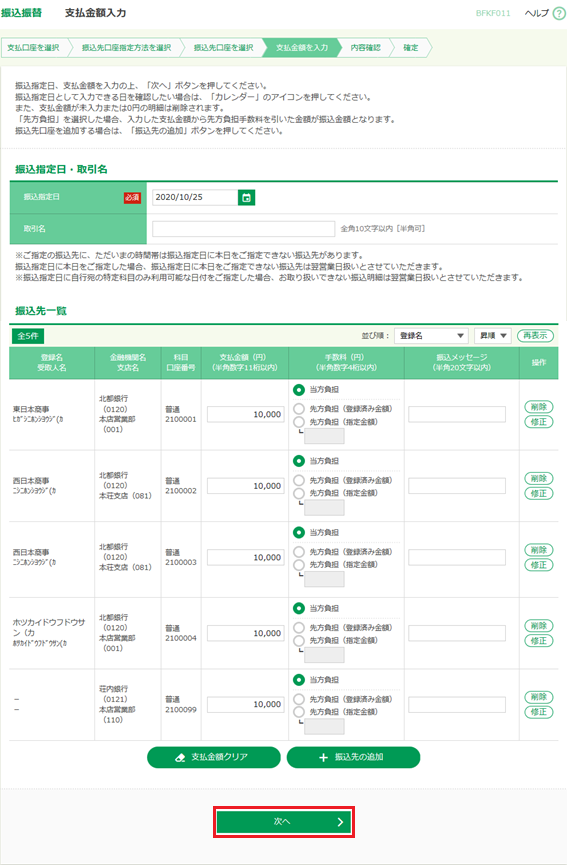Delete the 東日本商事 row with 削除
Viewport: 567px width, 865px height.
(x=538, y=407)
